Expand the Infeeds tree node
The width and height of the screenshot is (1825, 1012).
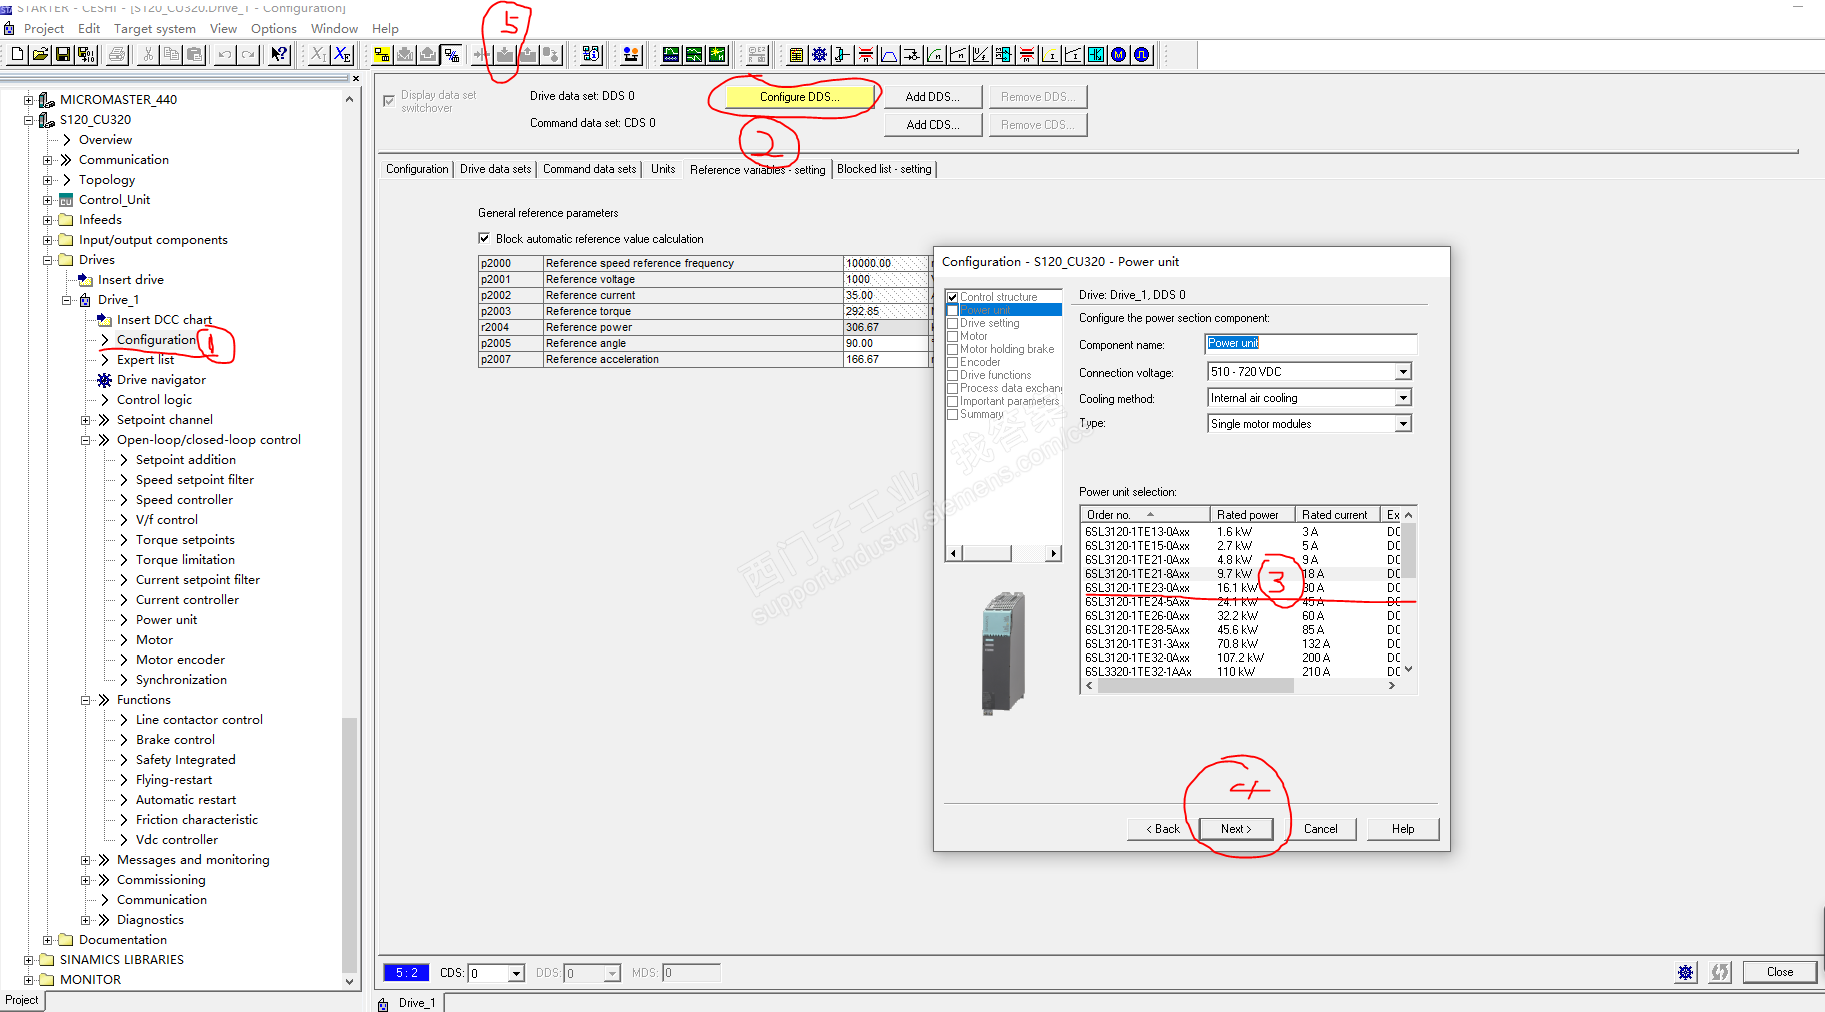click(48, 220)
